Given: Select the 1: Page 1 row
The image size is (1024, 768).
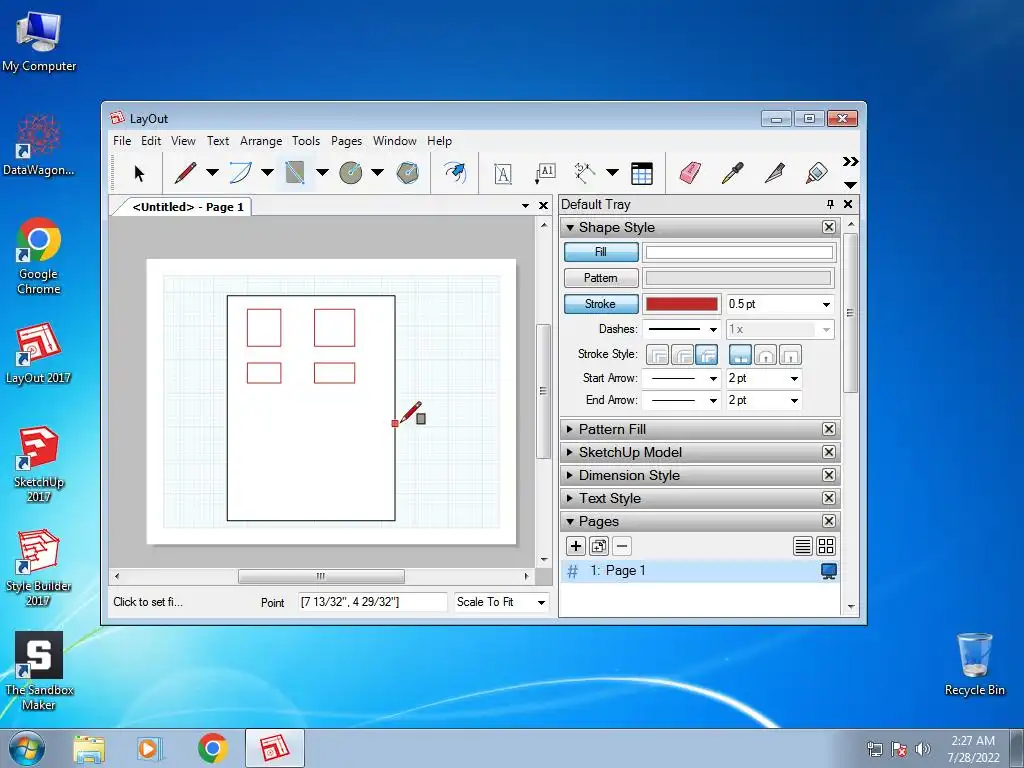Looking at the screenshot, I should pyautogui.click(x=700, y=571).
